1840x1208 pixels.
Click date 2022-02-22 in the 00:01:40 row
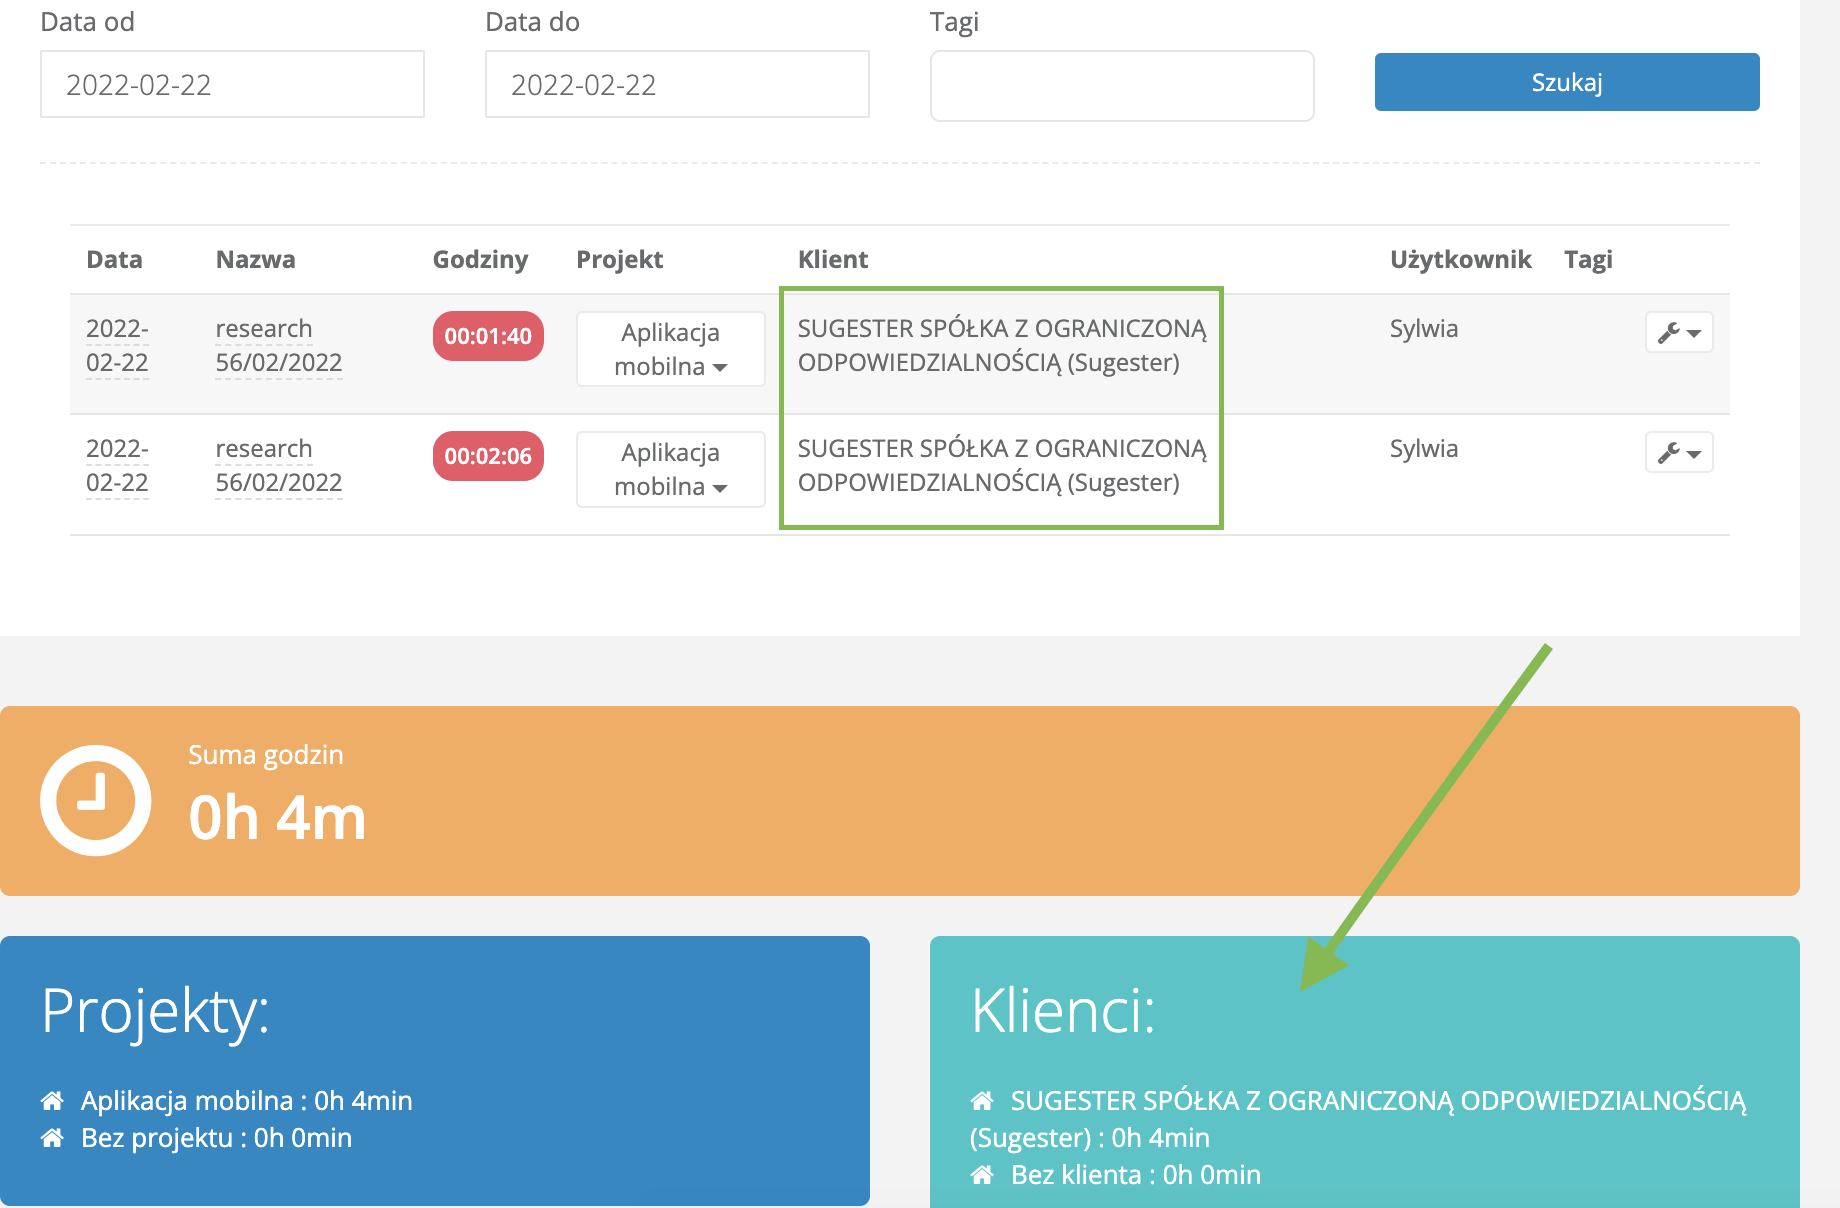point(117,345)
